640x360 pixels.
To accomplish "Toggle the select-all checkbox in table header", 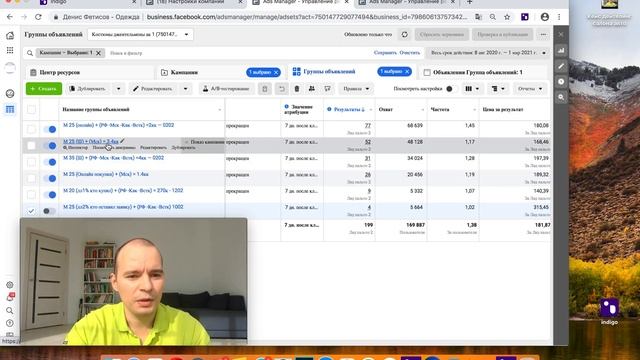I will tap(31, 109).
